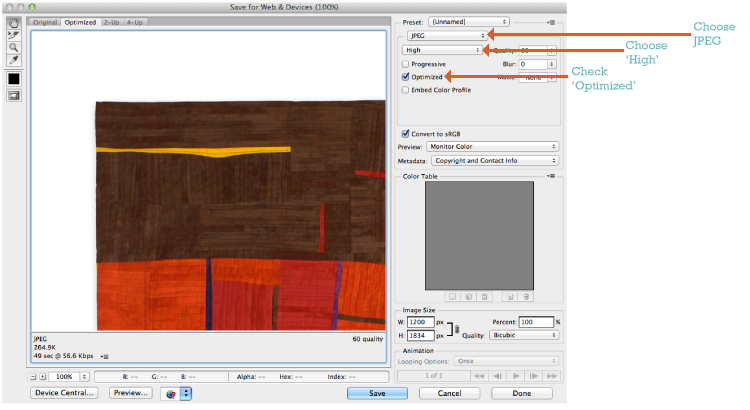
Task: Go to previous animation frame
Action: coord(497,376)
